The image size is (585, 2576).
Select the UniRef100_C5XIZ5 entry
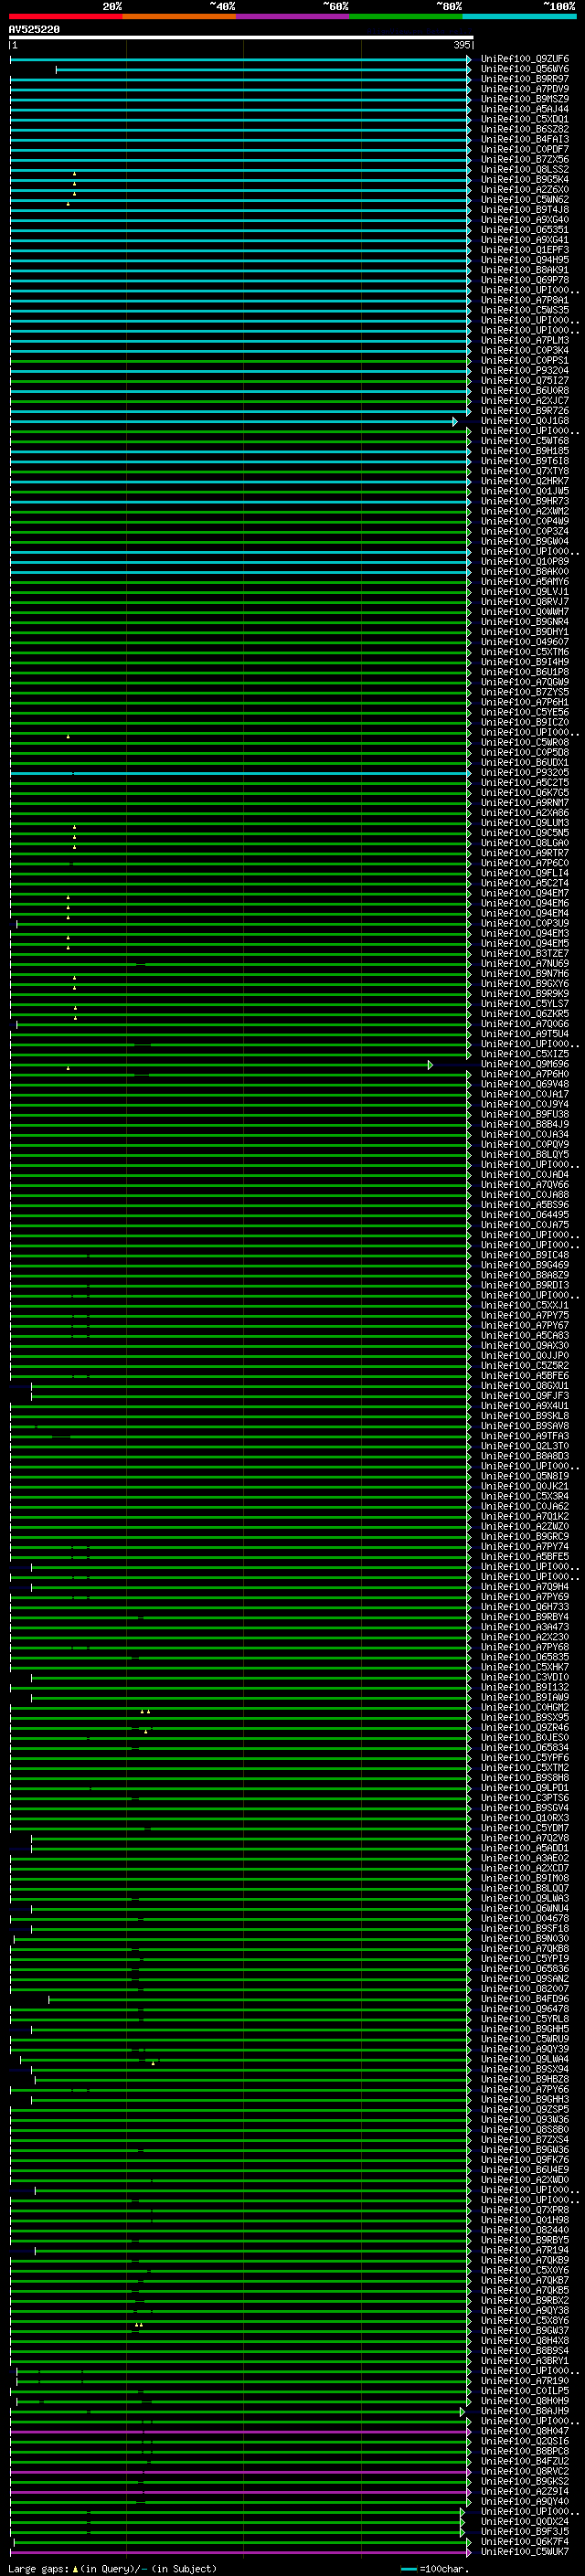tap(524, 1054)
